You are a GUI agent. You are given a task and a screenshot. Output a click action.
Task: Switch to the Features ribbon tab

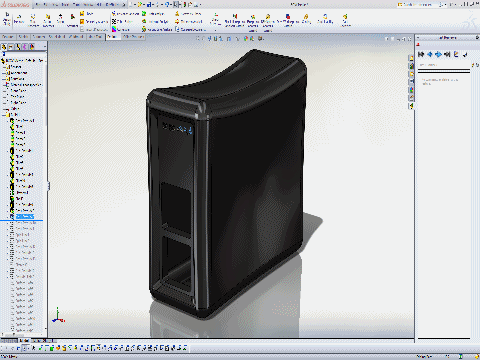point(8,37)
